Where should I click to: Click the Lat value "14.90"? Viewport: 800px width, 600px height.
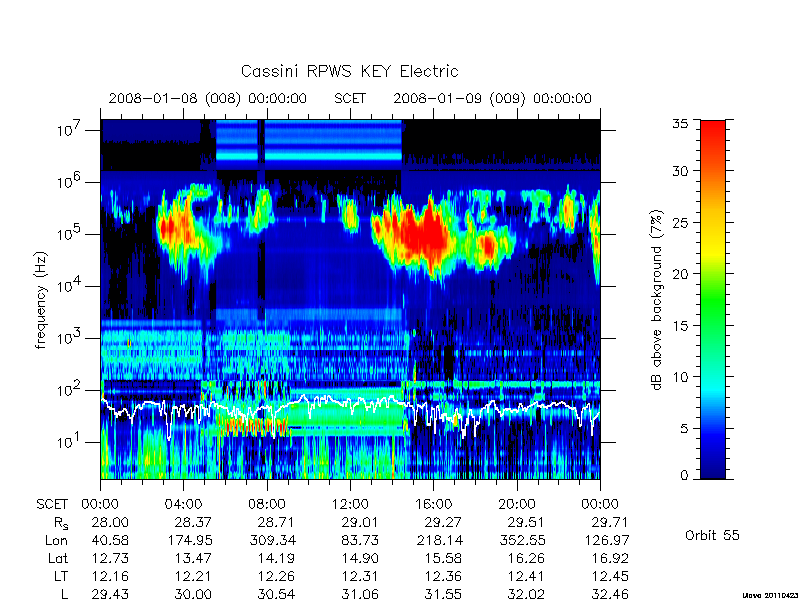click(360, 558)
